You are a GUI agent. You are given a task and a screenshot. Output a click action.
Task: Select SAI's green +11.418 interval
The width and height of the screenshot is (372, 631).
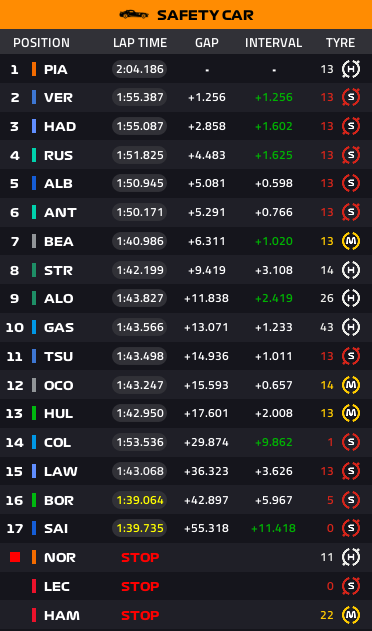coord(273,528)
